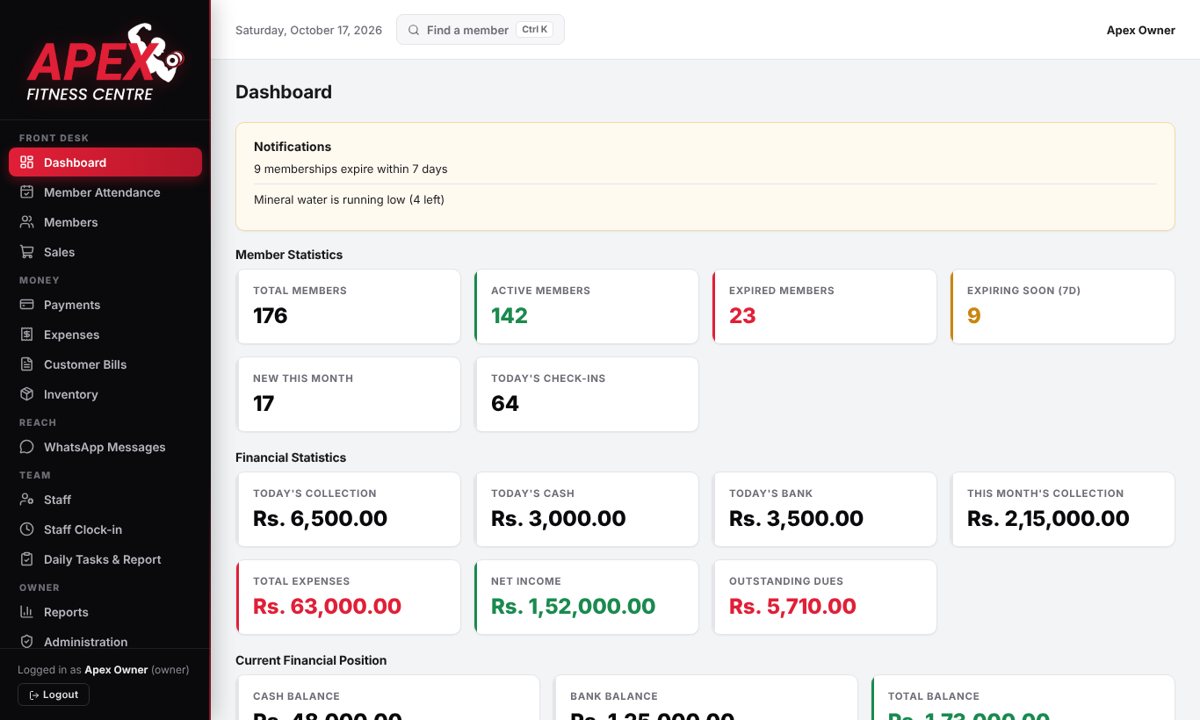Click the Logout button
This screenshot has width=1200, height=720.
[x=54, y=695]
